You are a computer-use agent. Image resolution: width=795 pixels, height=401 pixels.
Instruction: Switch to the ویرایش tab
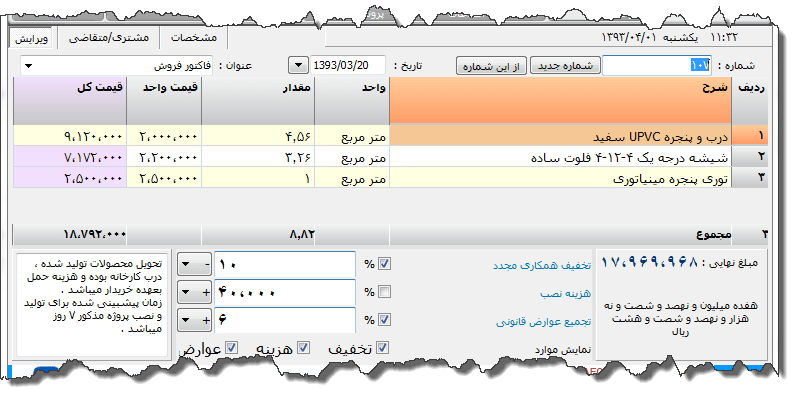tap(32, 39)
